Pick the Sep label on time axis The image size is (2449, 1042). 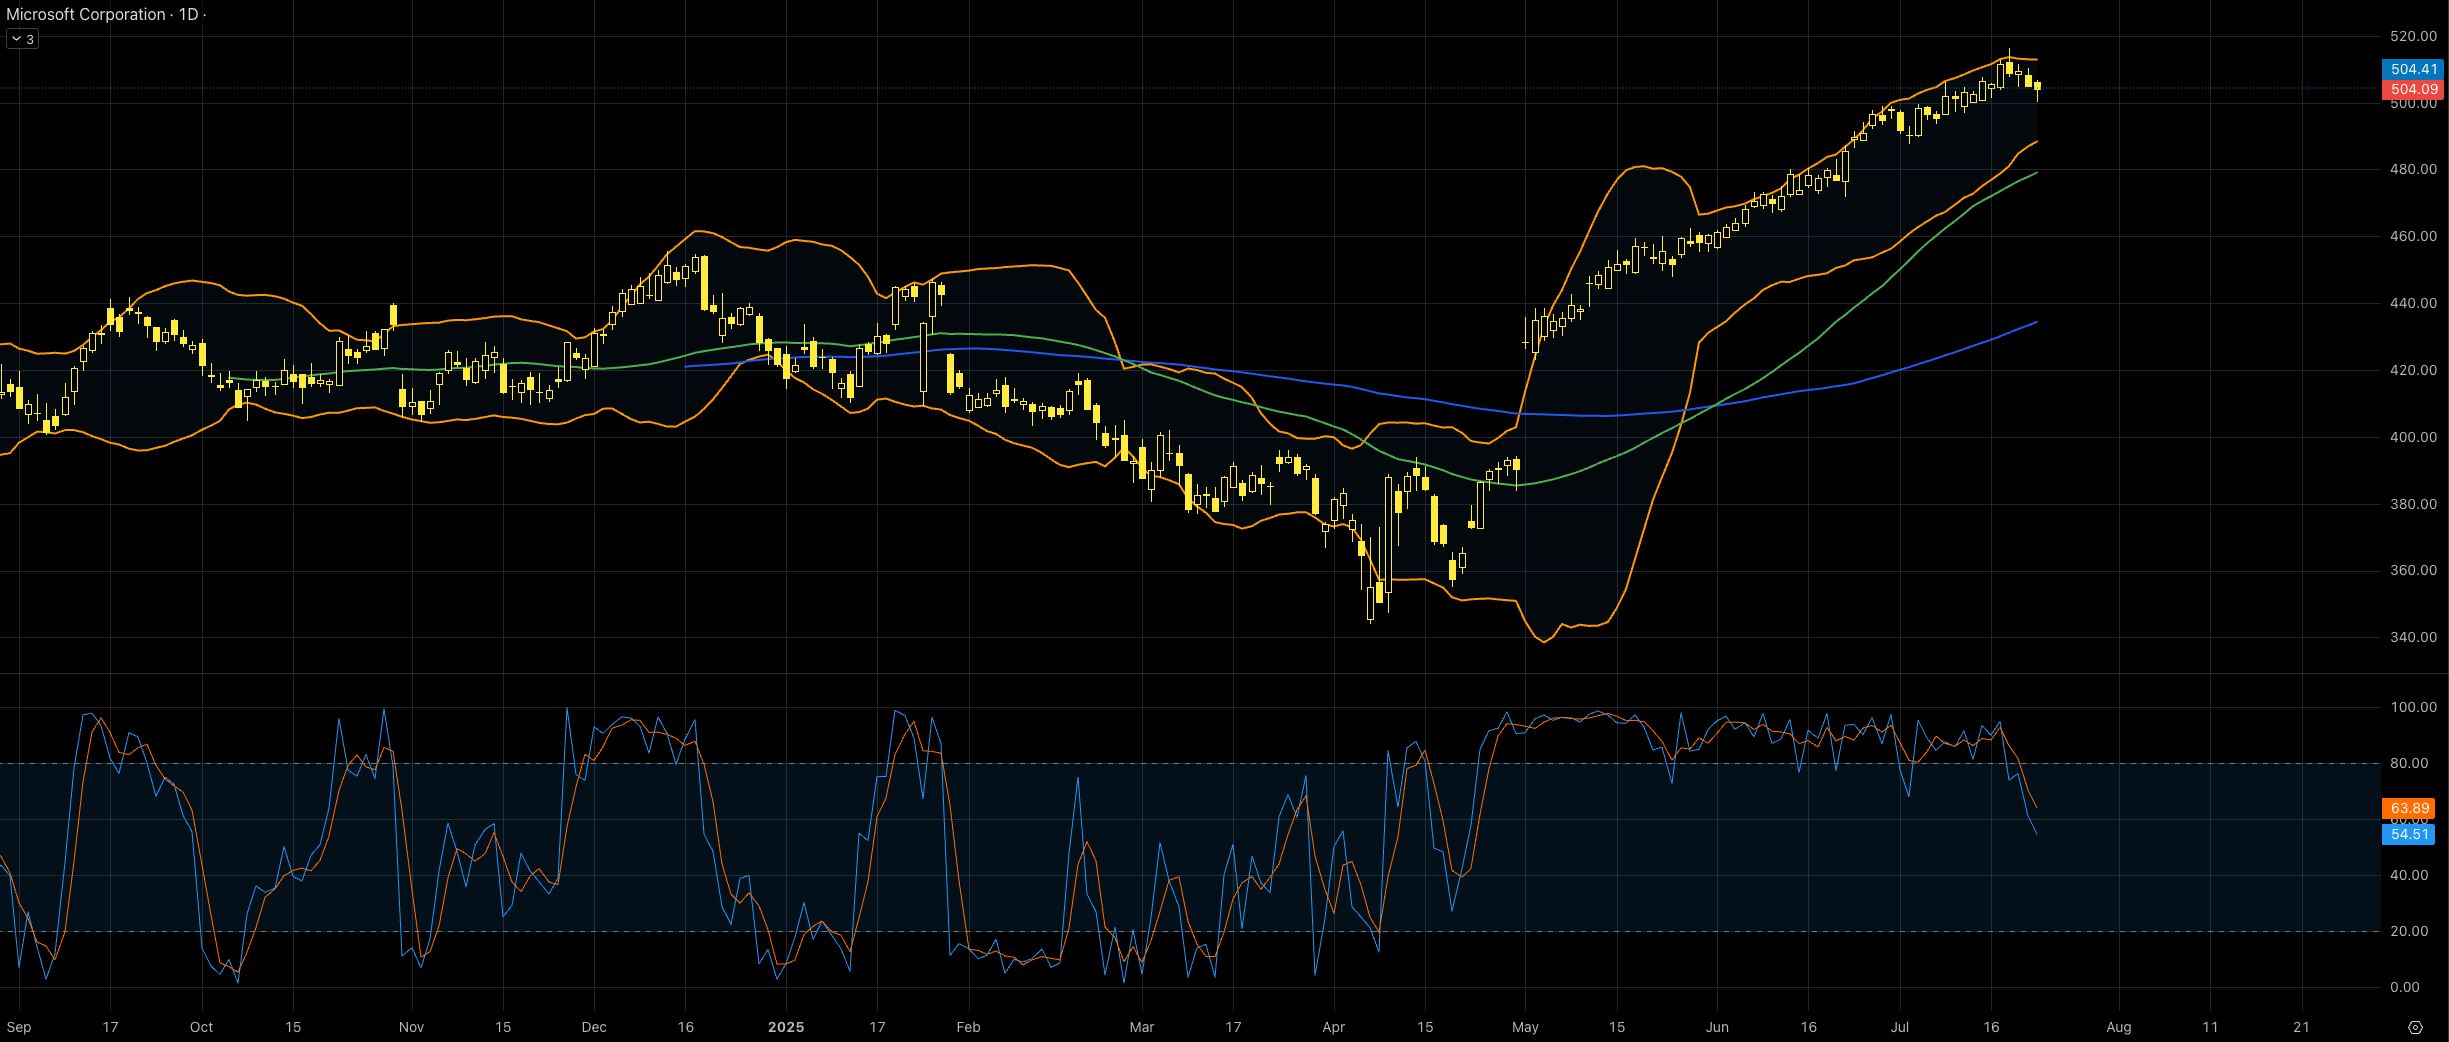click(18, 1027)
